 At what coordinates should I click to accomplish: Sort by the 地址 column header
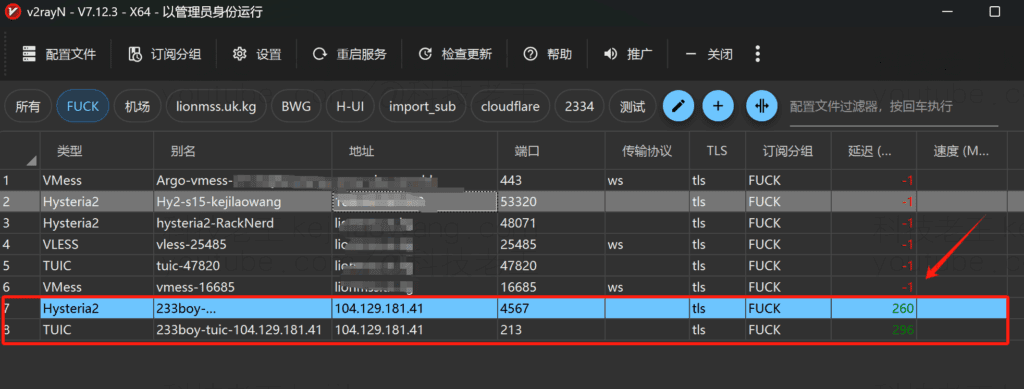[414, 151]
